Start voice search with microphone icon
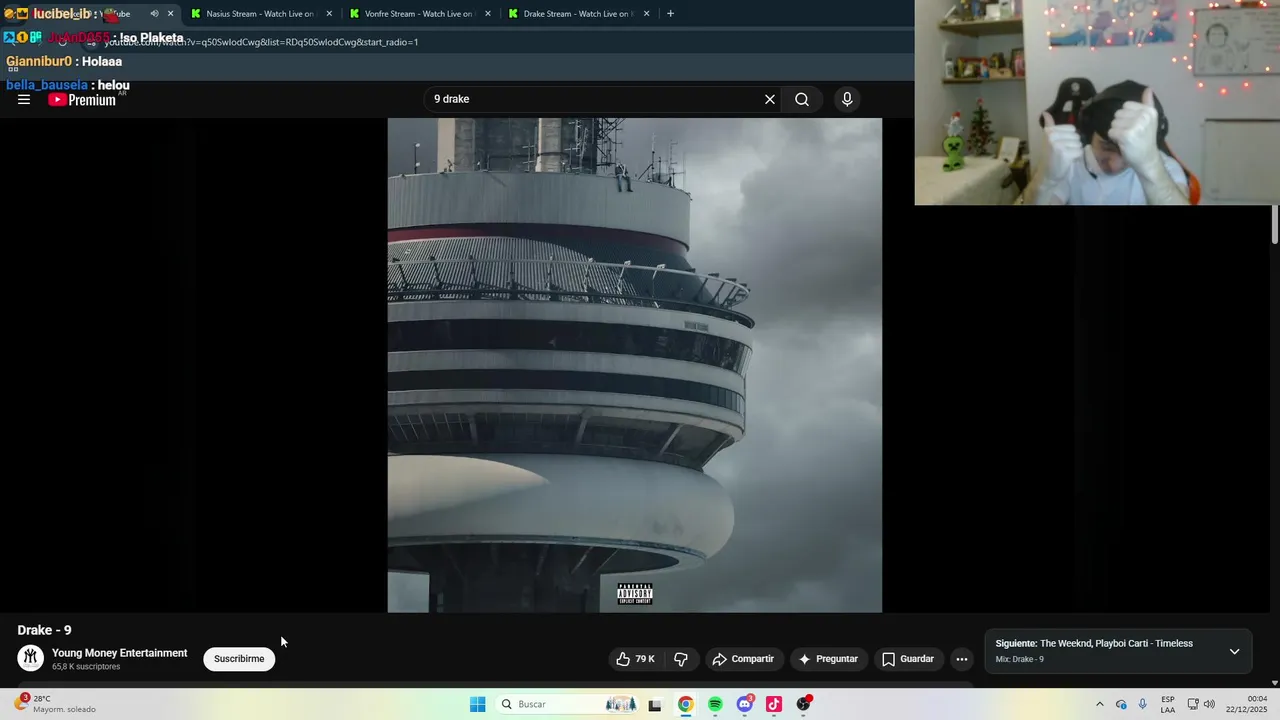The height and width of the screenshot is (720, 1280). click(x=847, y=99)
